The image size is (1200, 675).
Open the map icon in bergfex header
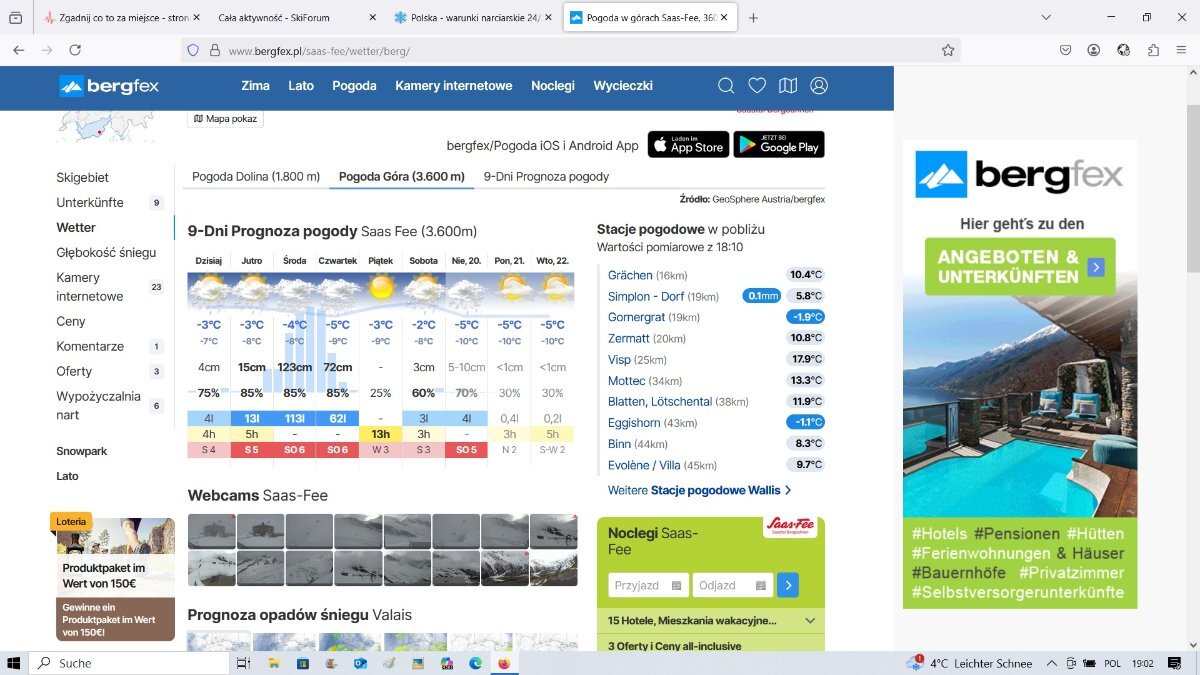pos(788,86)
